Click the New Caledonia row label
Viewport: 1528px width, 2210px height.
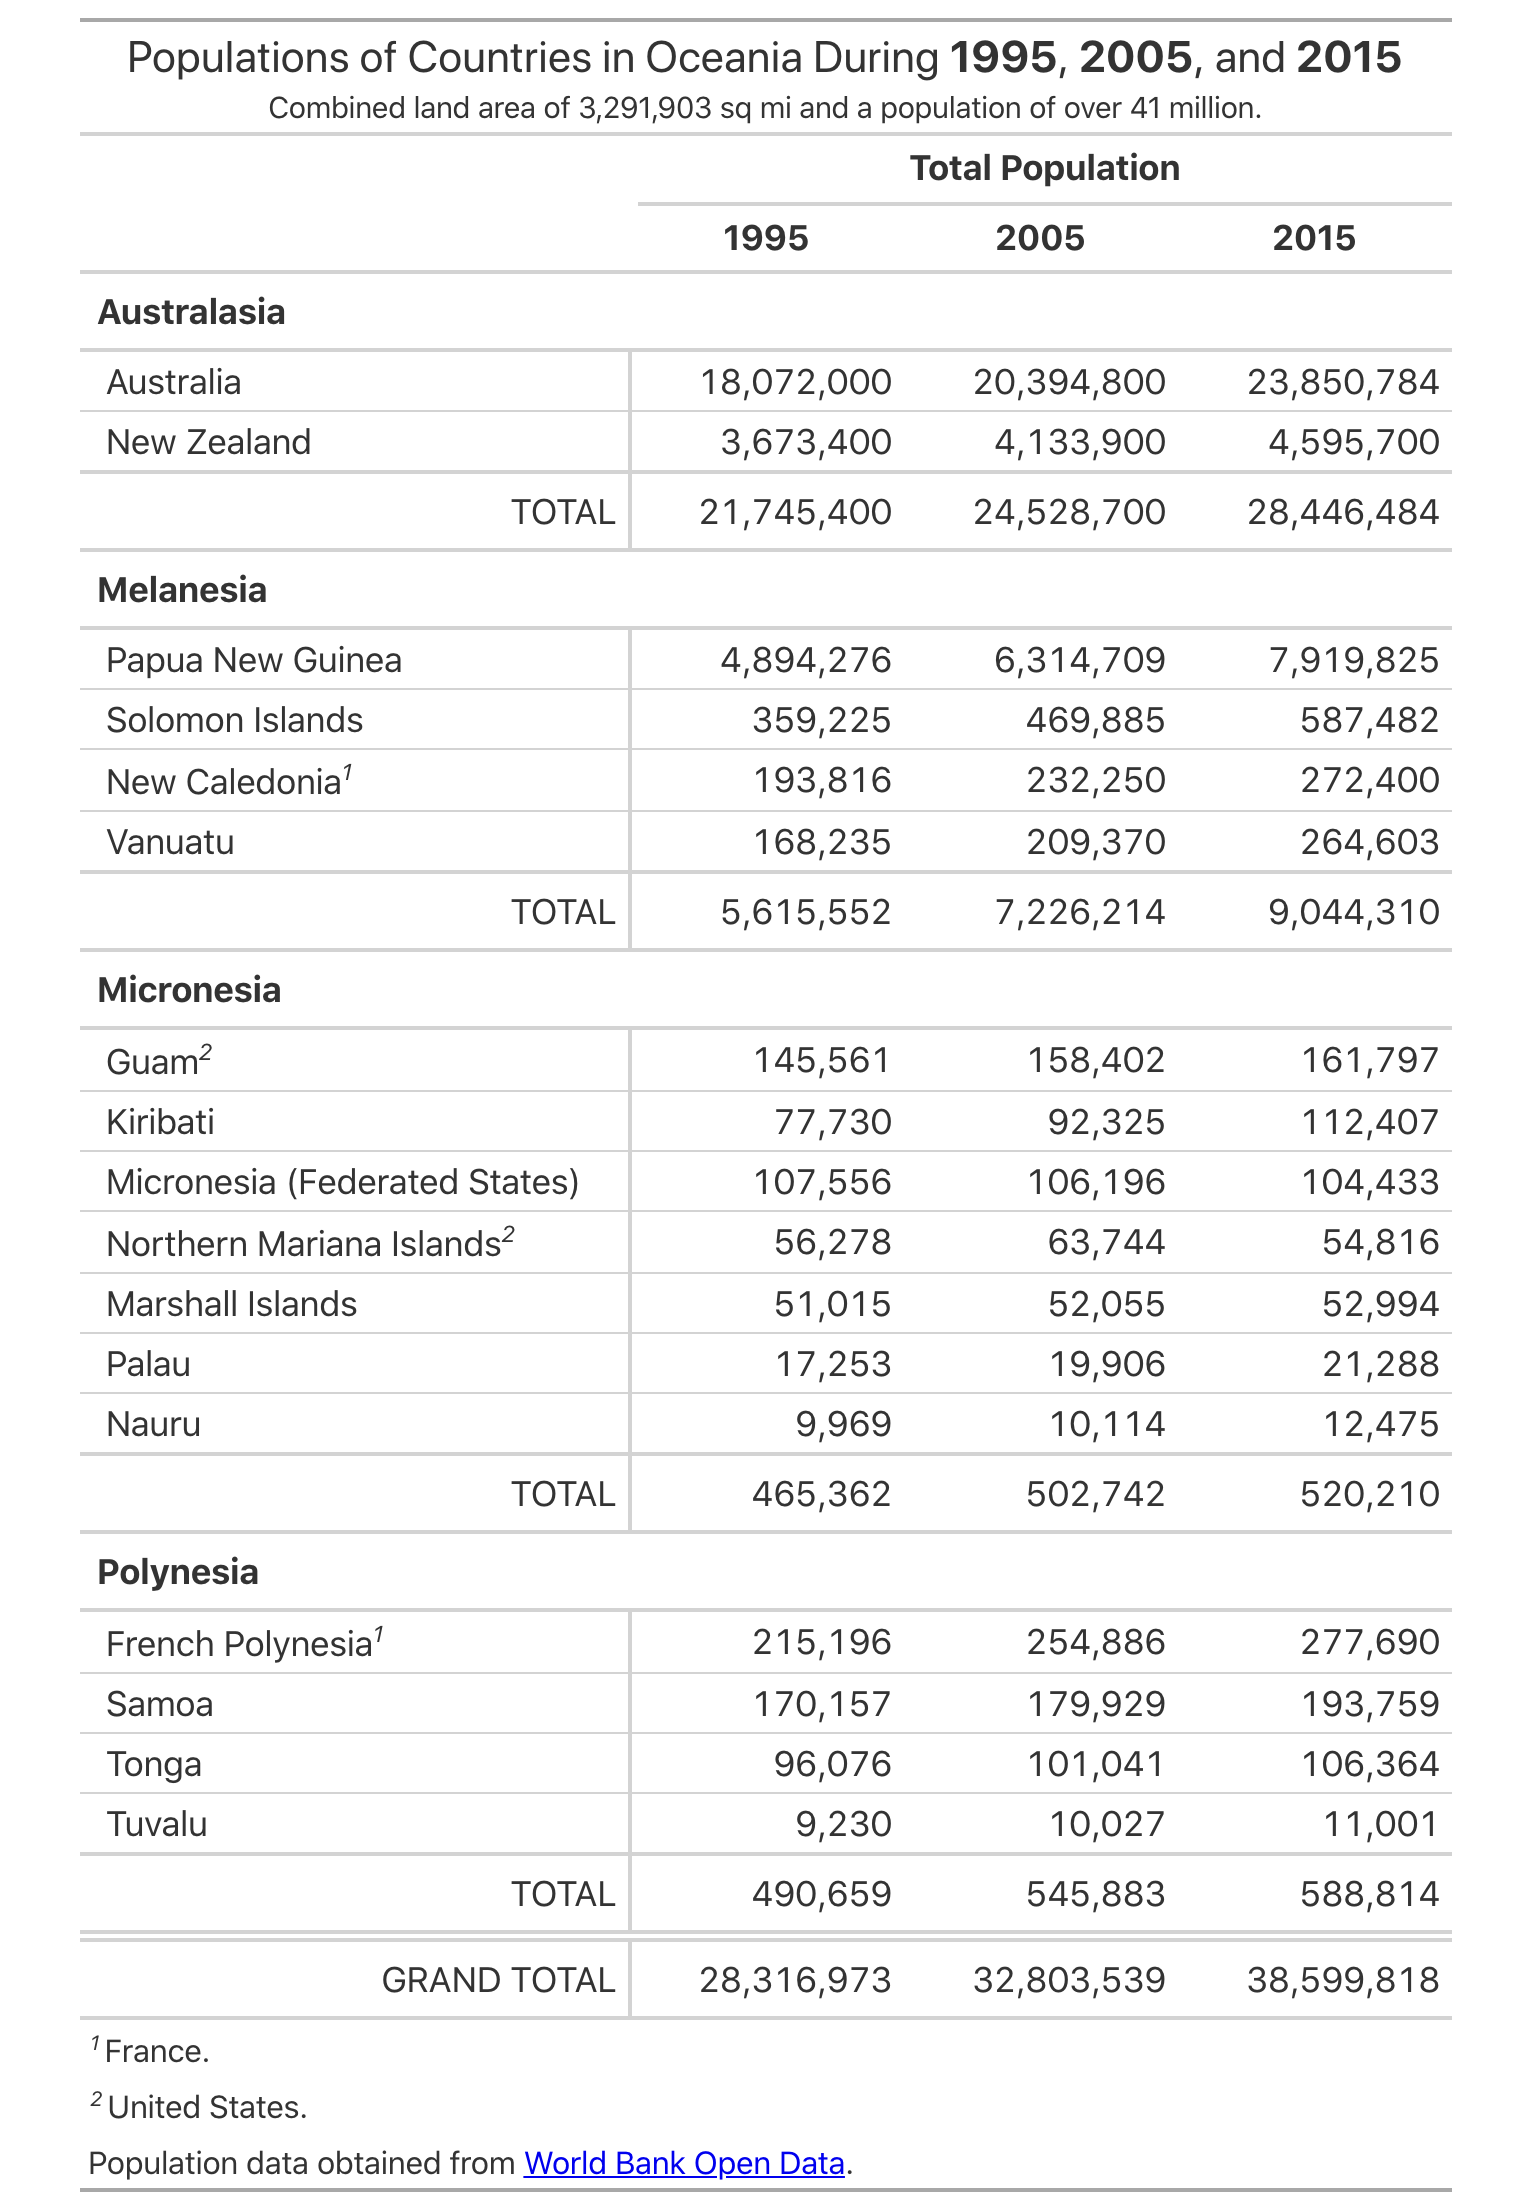tap(224, 782)
